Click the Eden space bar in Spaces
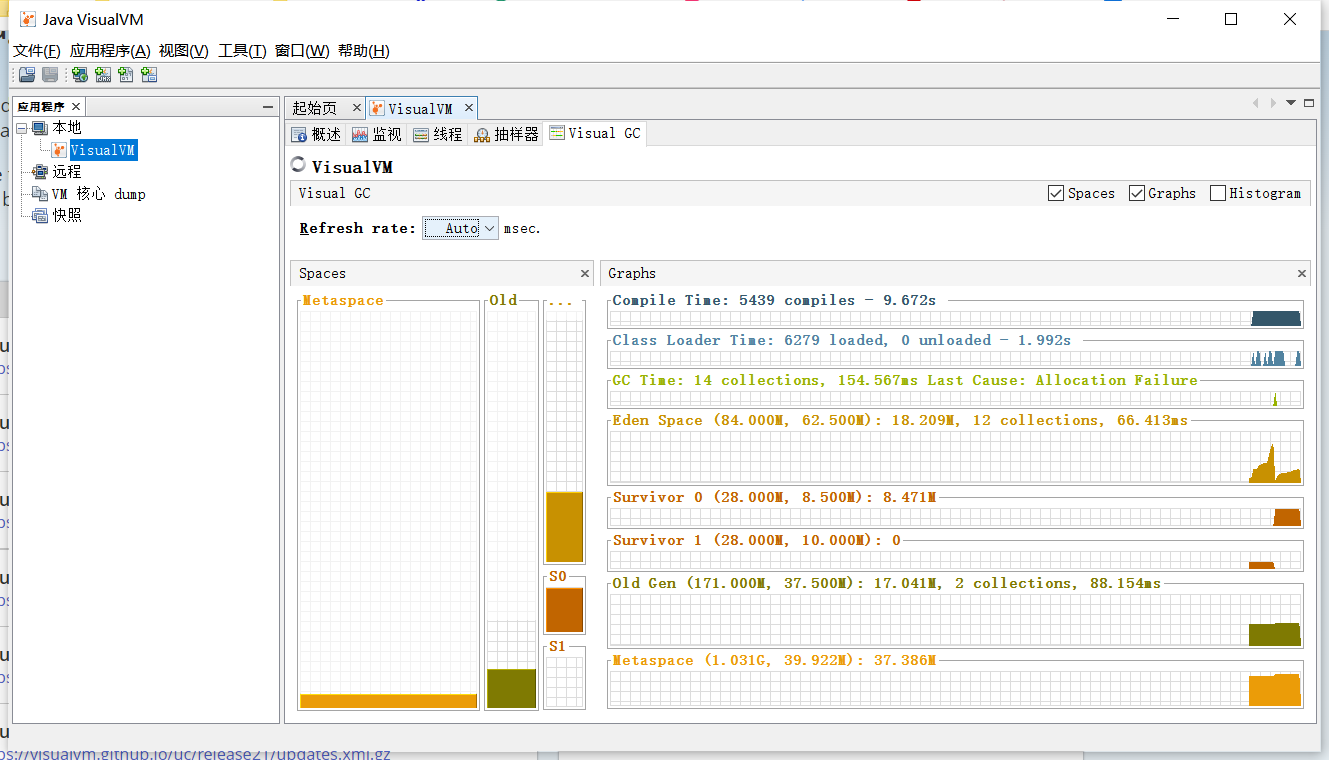Image resolution: width=1329 pixels, height=760 pixels. tap(564, 527)
